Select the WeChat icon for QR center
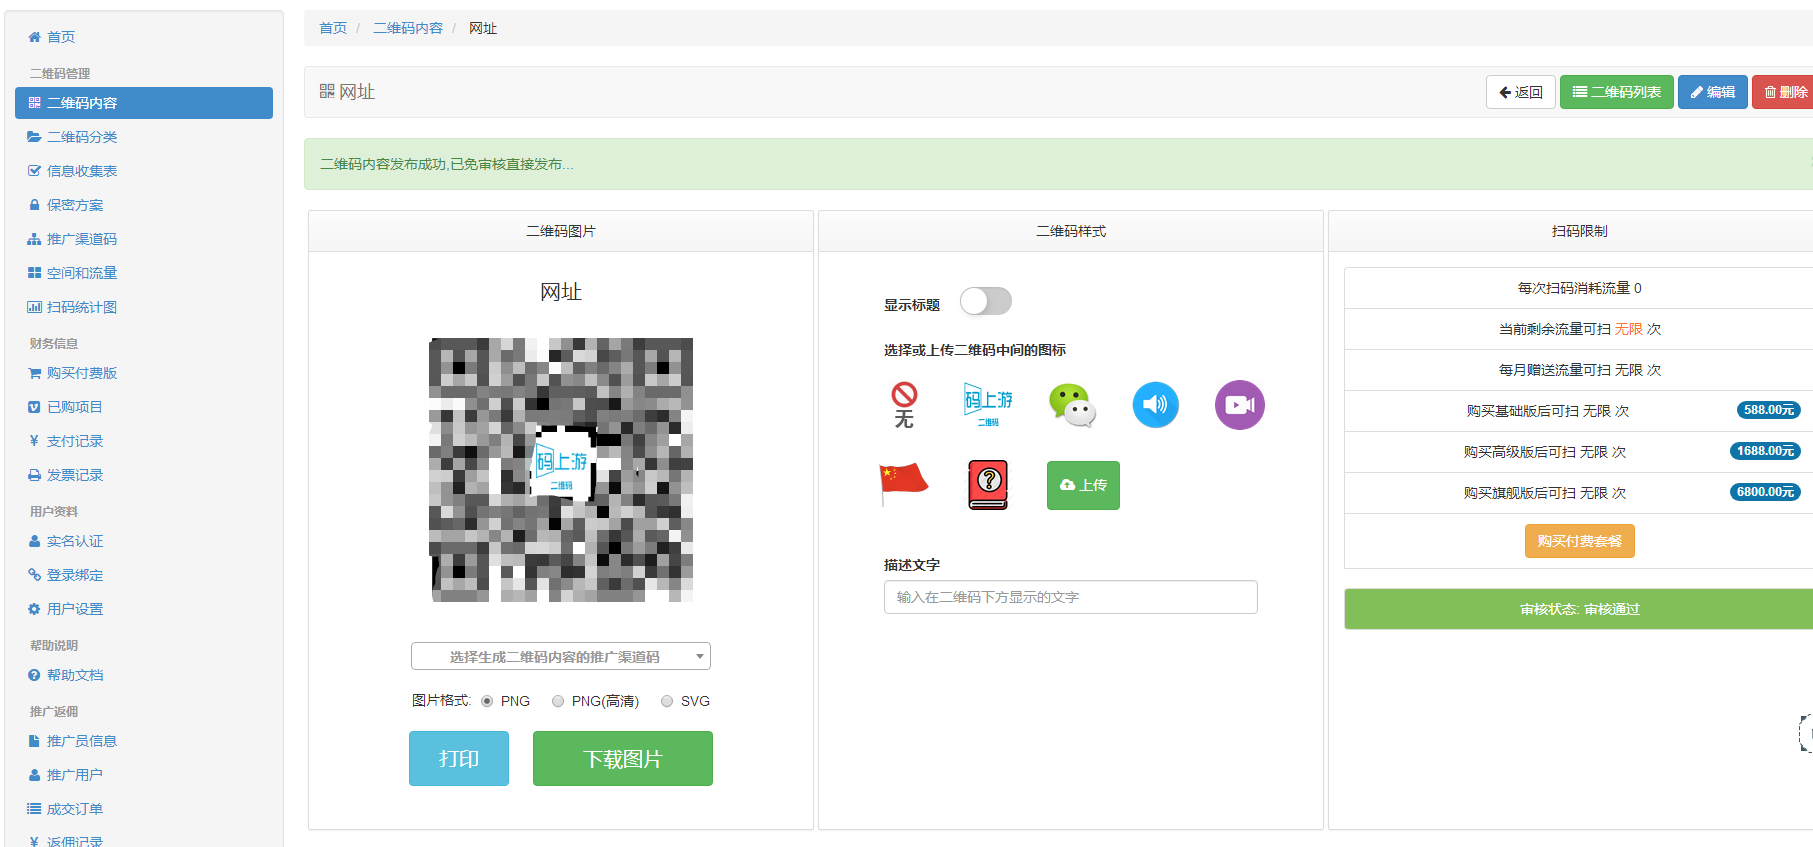This screenshot has width=1813, height=847. (1072, 405)
